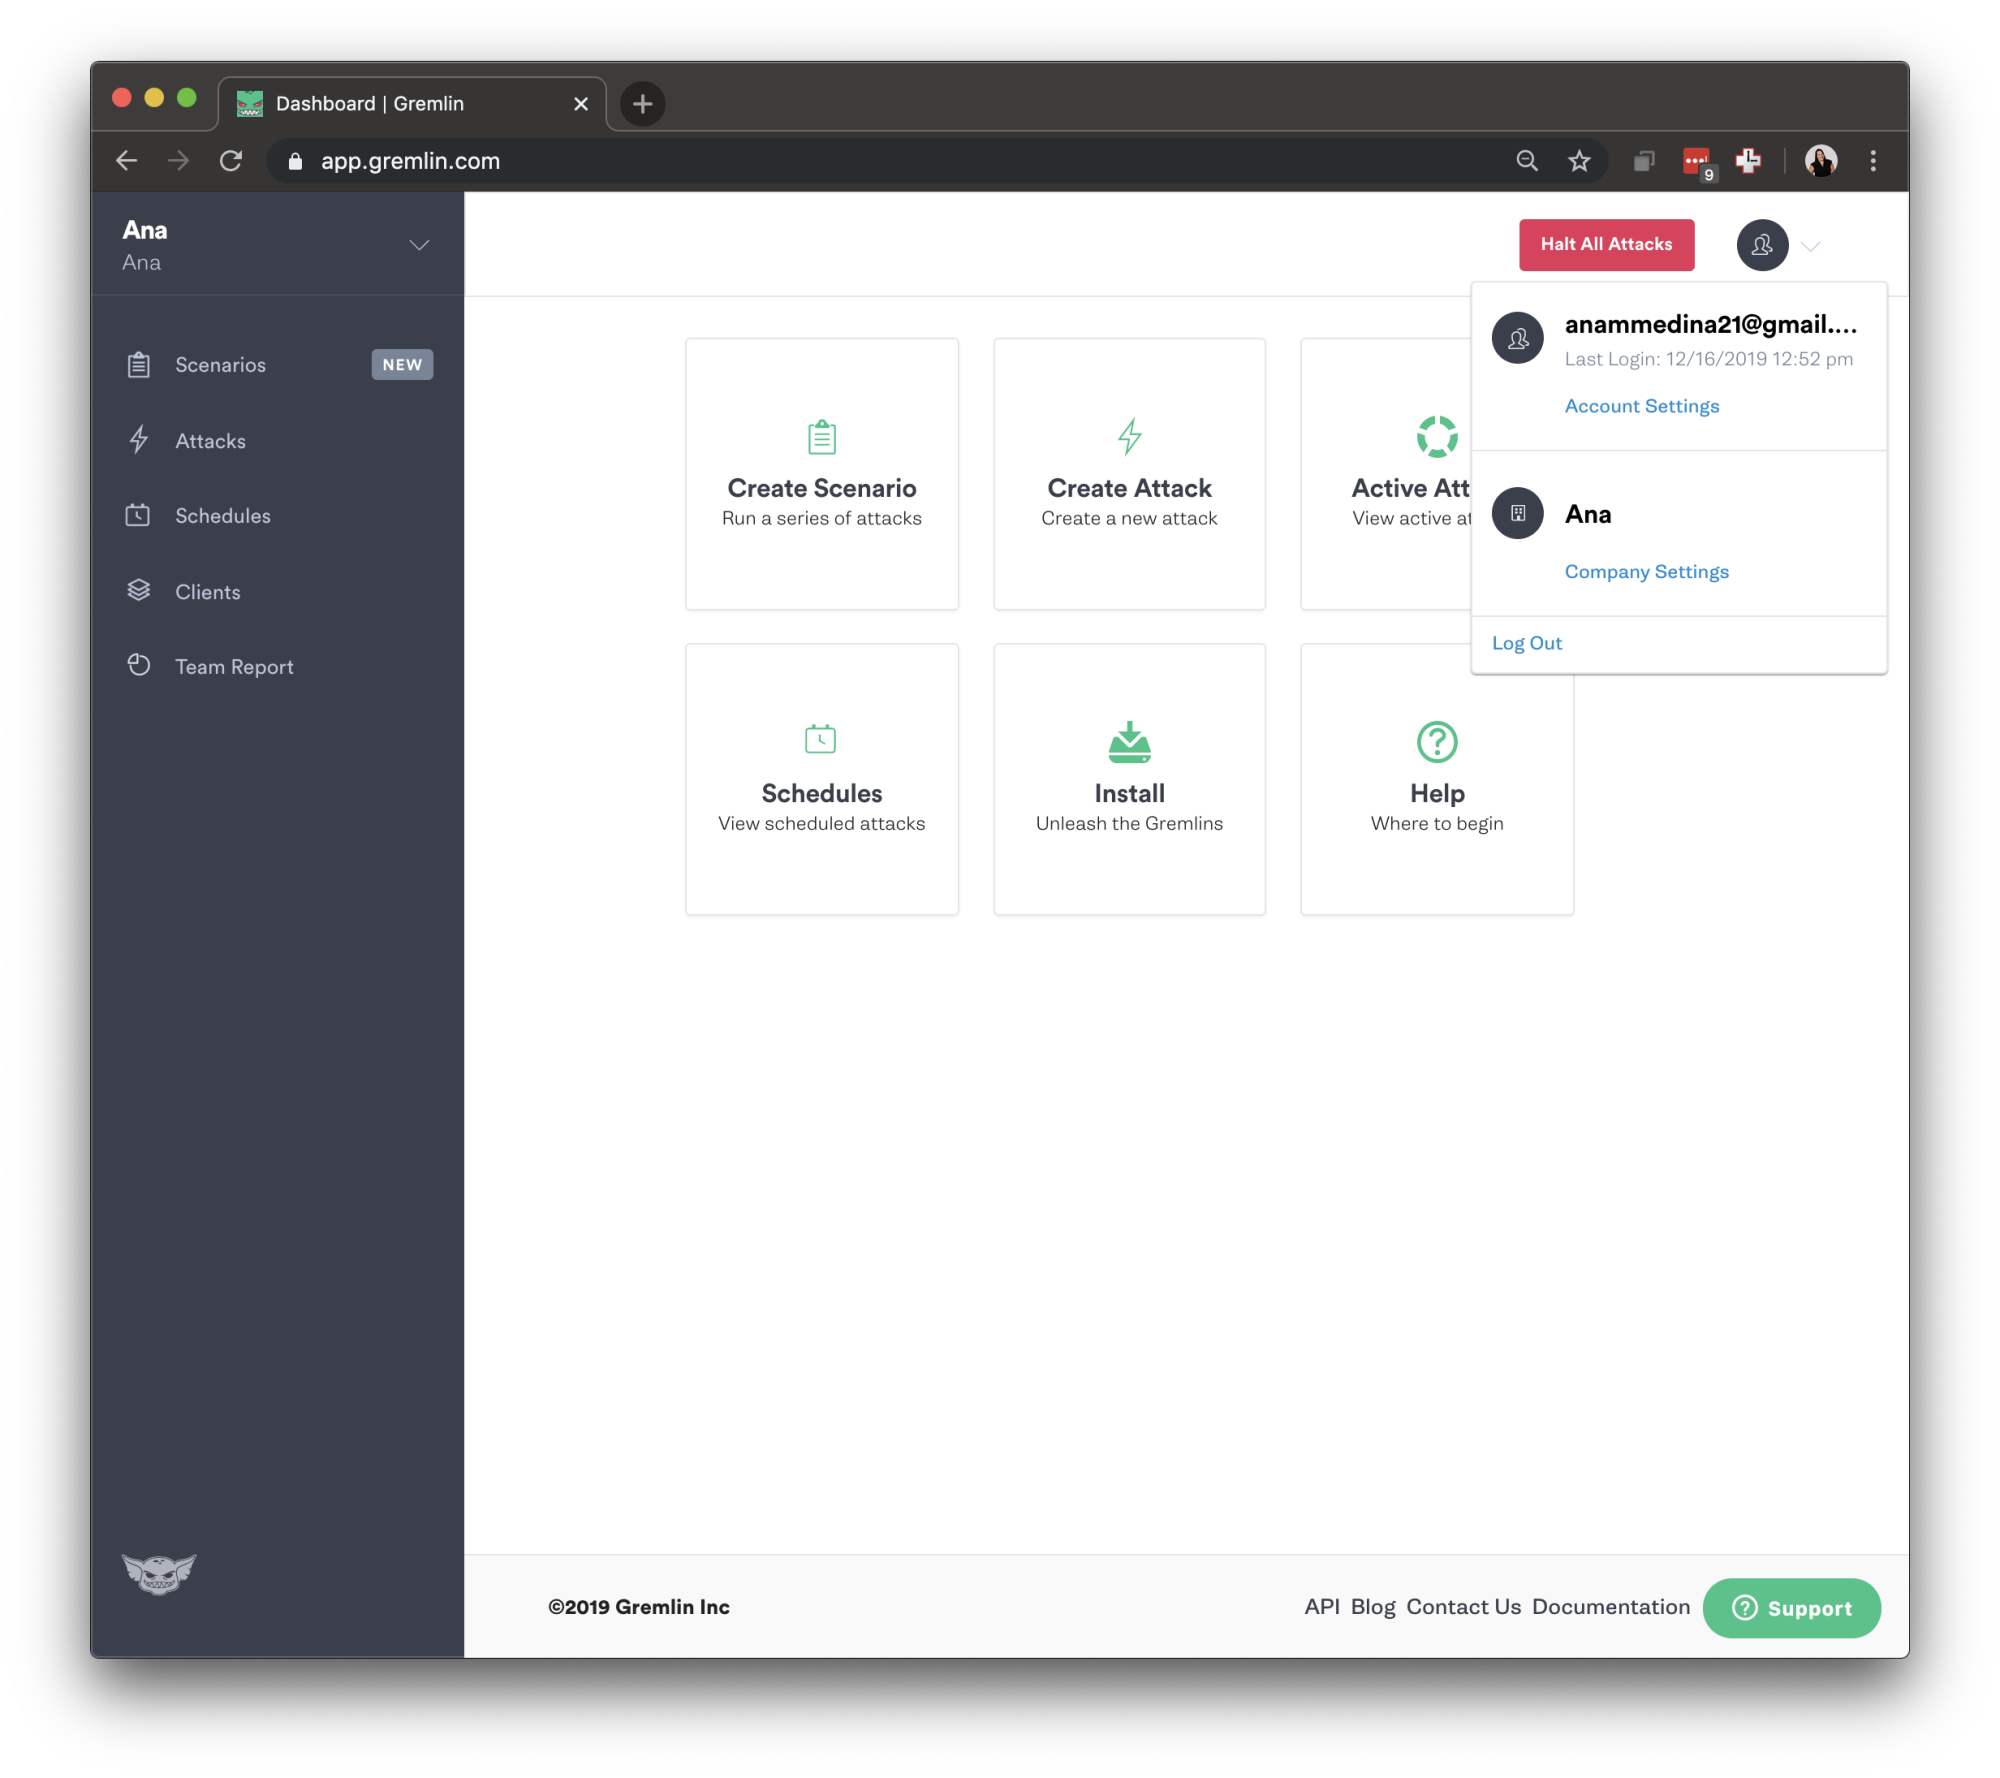Click browser back arrow

(x=127, y=161)
